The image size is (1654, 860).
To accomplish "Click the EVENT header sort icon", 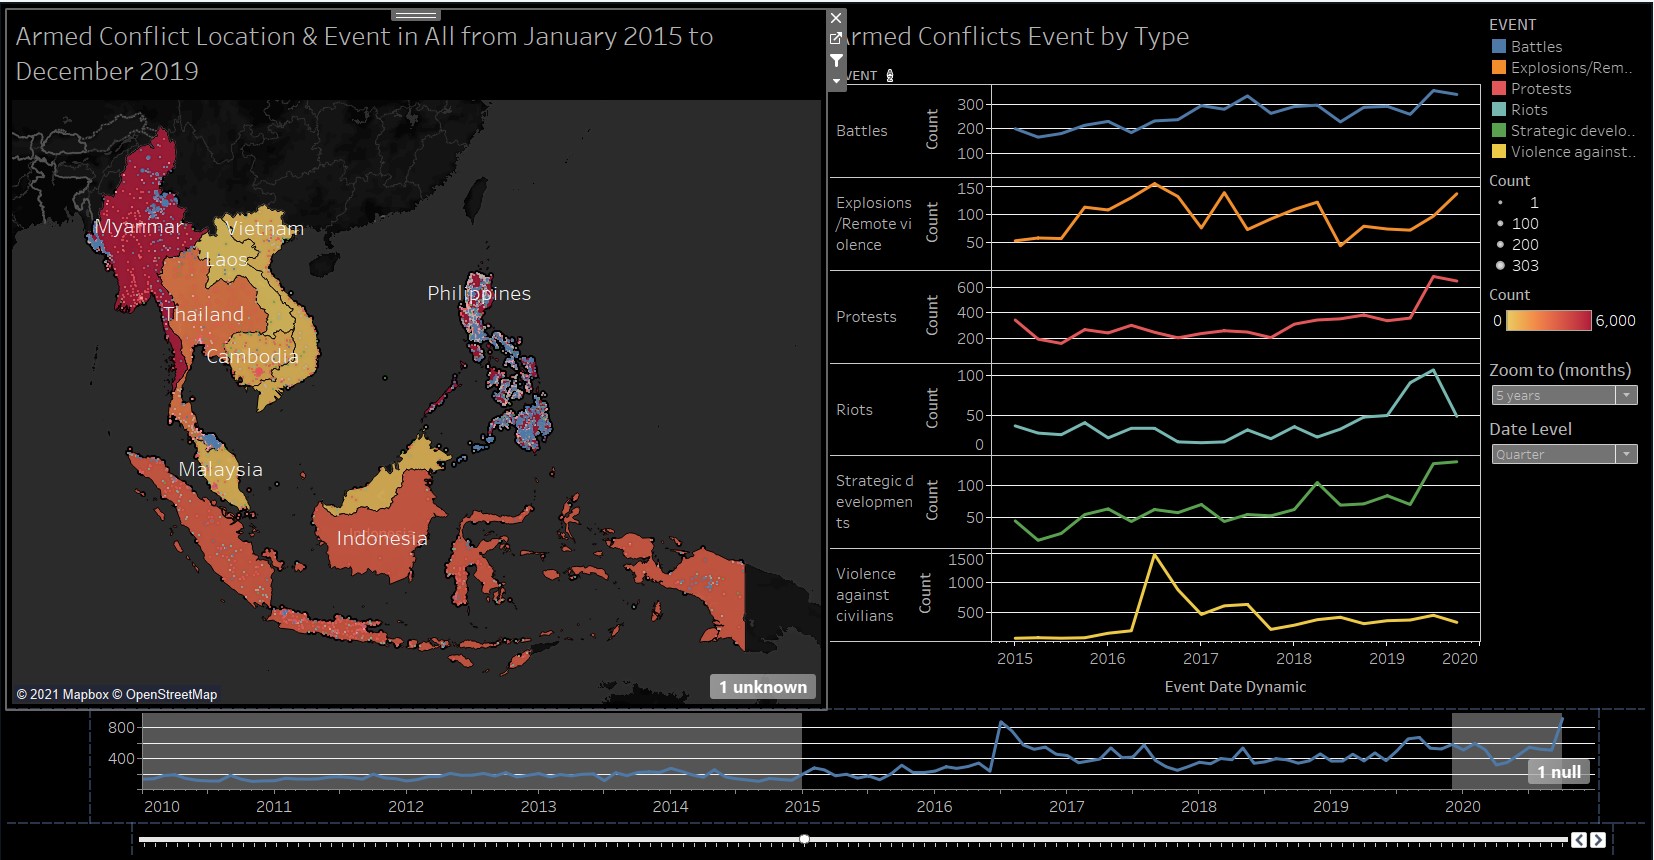I will (890, 76).
